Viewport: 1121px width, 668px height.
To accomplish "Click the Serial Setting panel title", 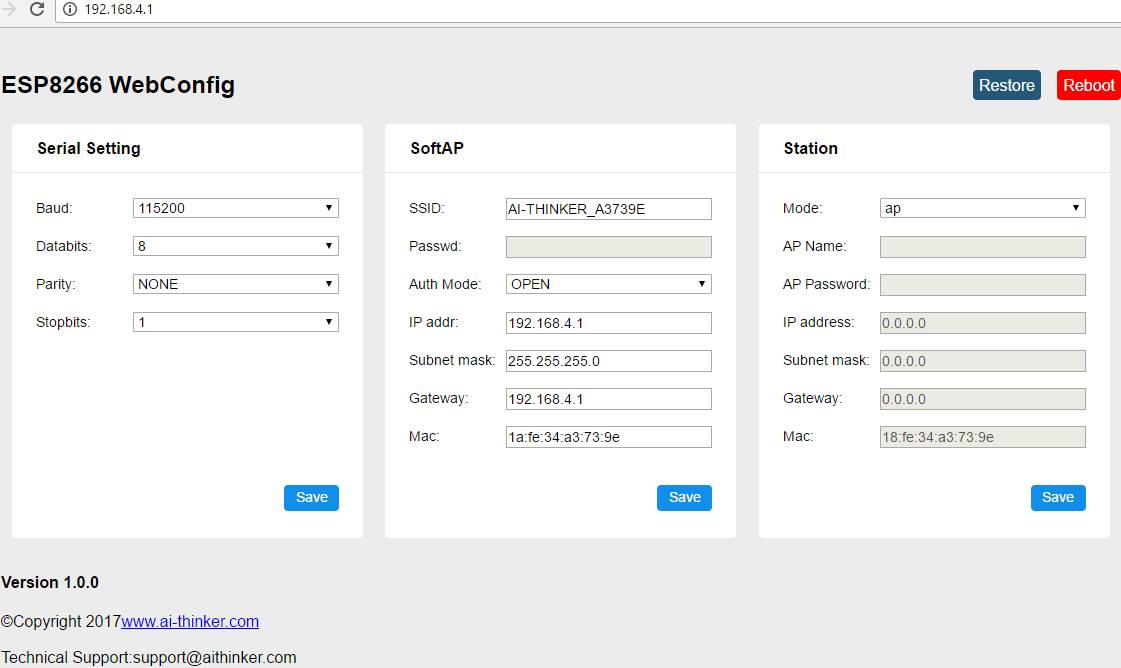I will pyautogui.click(x=89, y=148).
